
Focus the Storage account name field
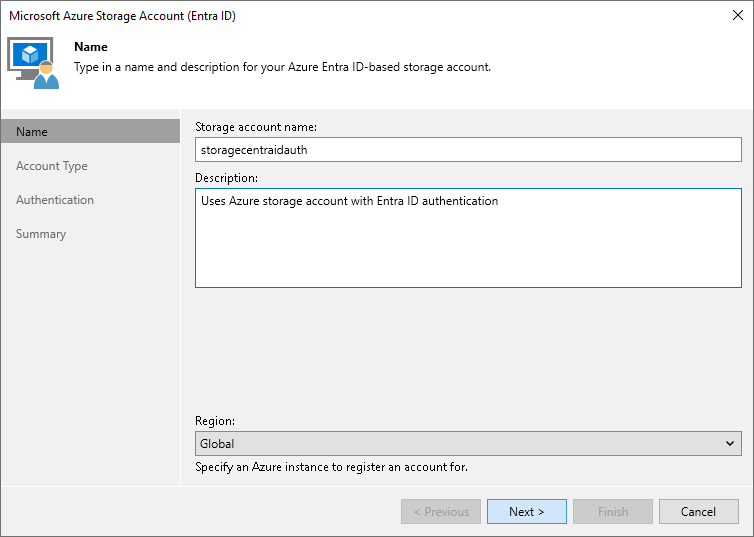468,150
